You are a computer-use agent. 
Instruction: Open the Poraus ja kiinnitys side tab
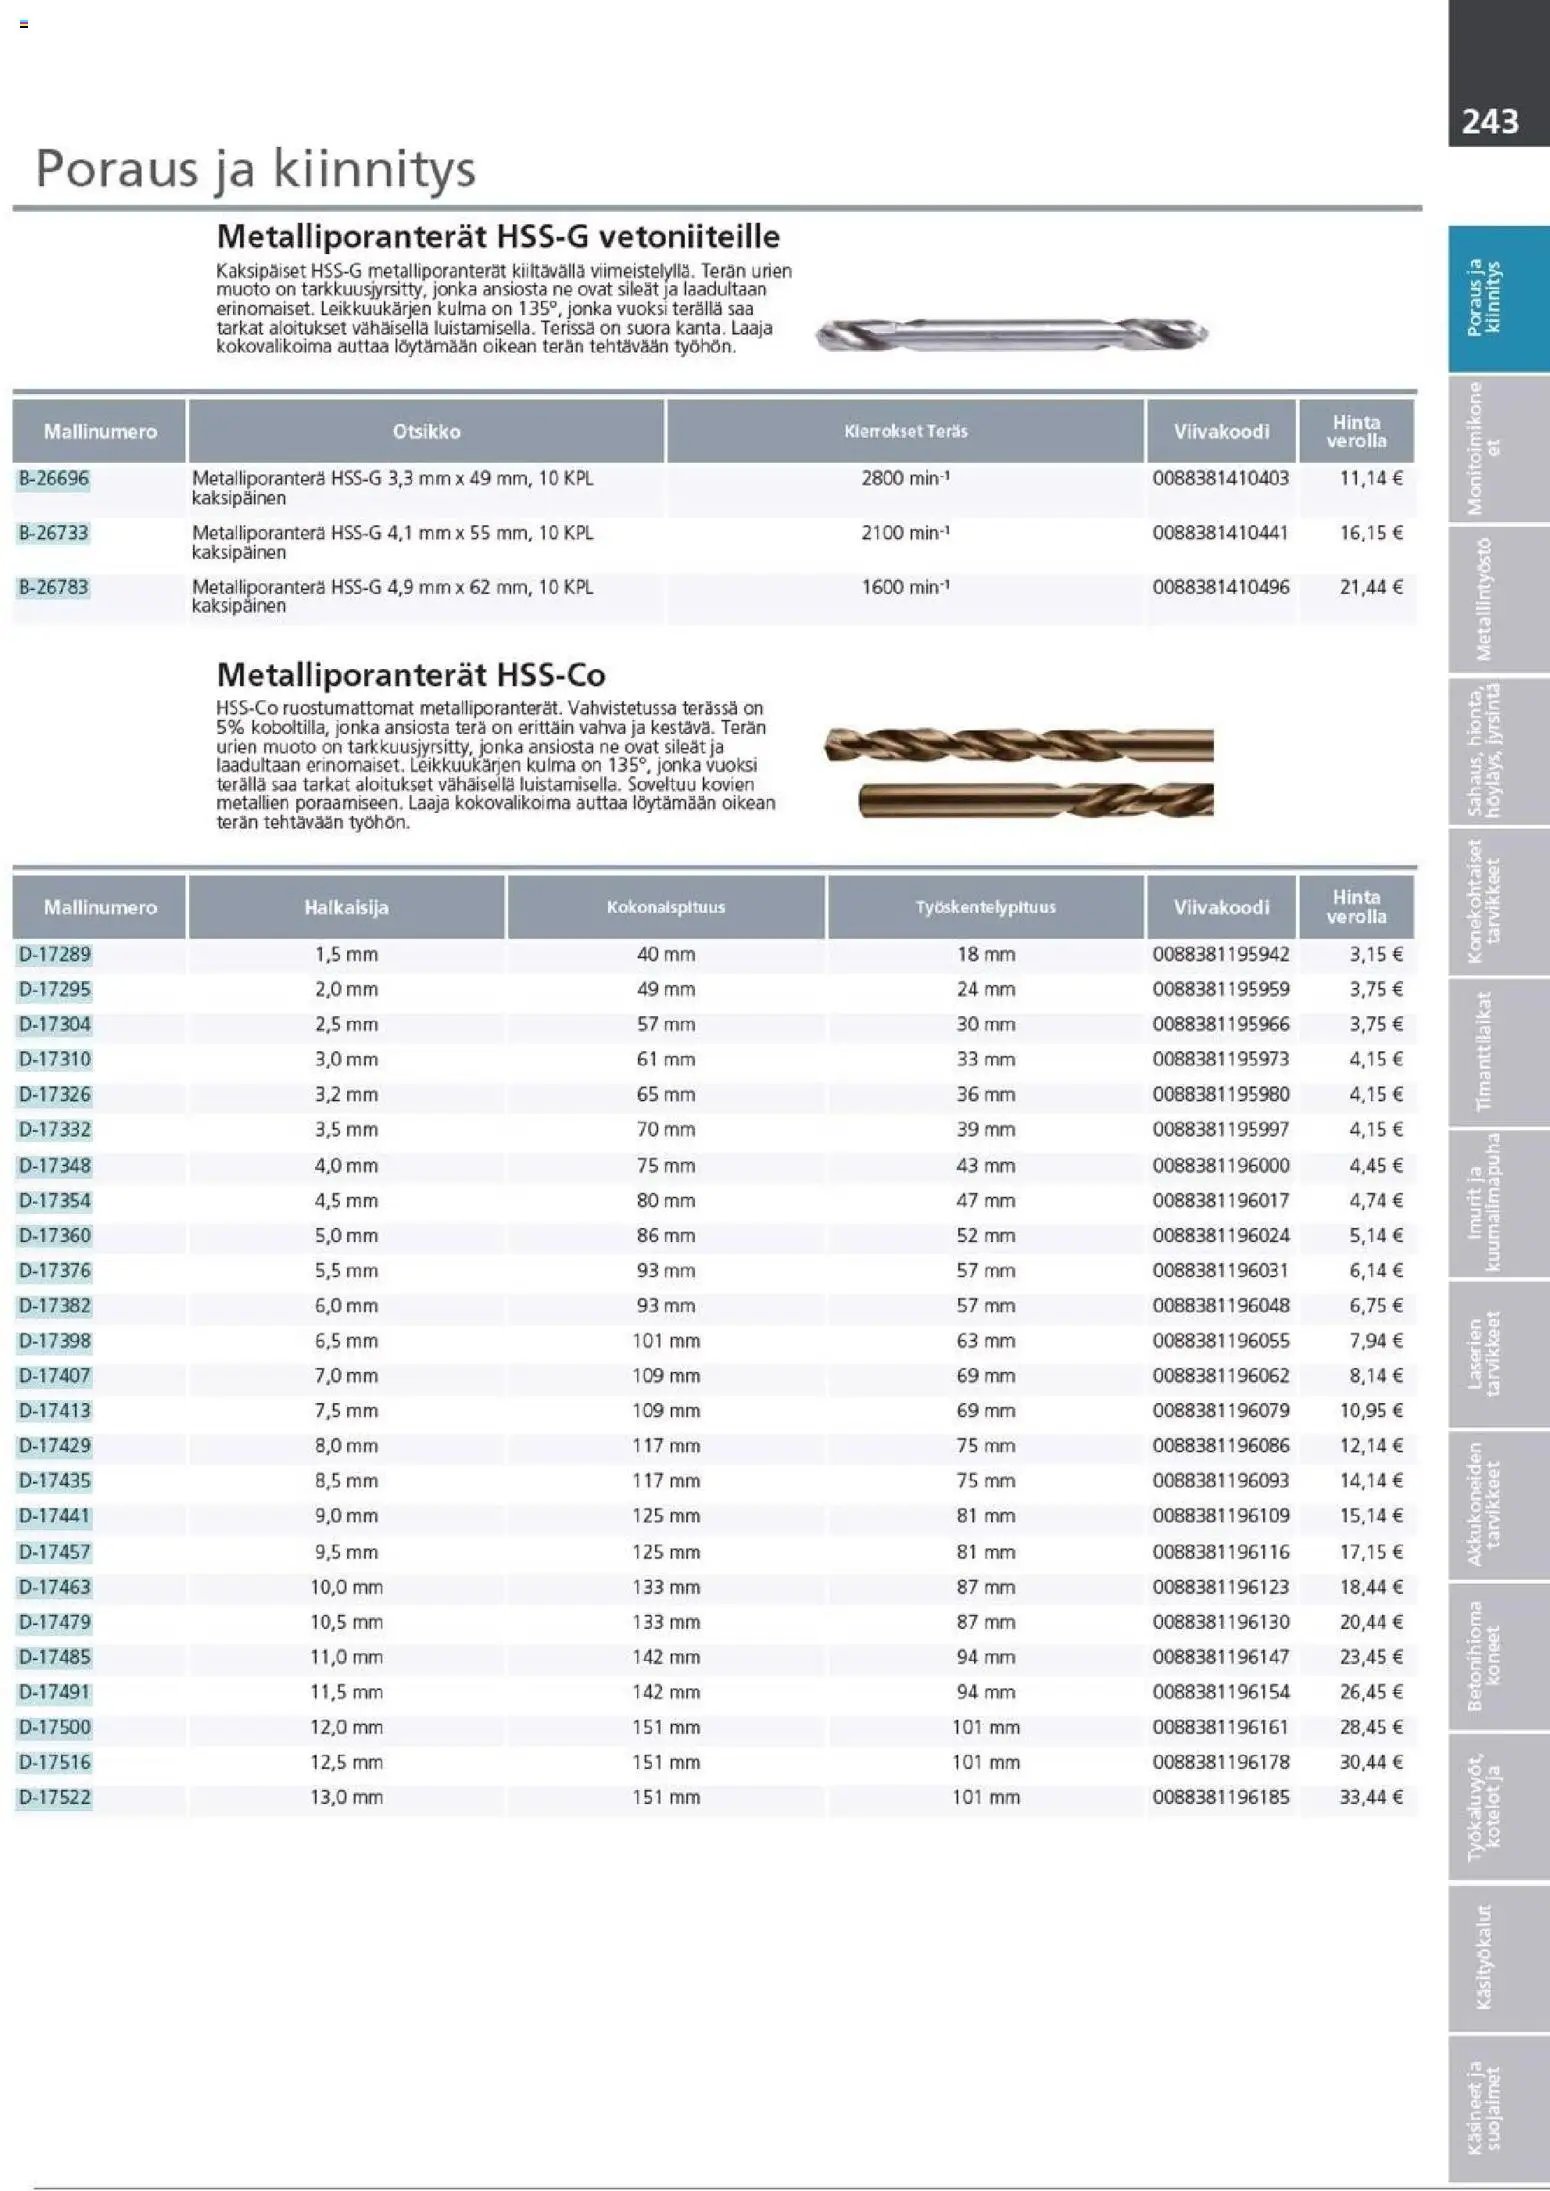tap(1498, 298)
